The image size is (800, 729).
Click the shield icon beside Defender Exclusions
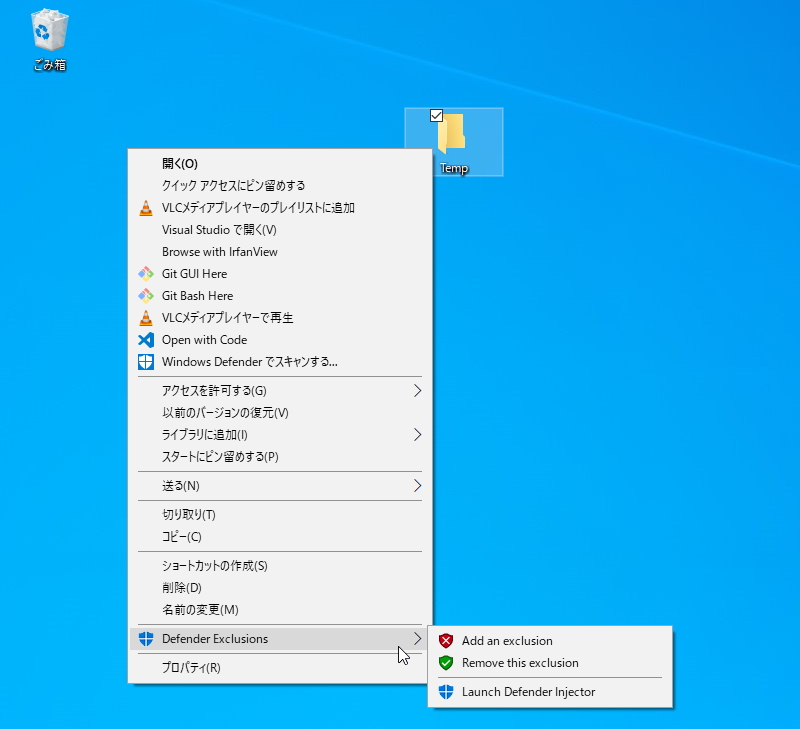(x=146, y=639)
